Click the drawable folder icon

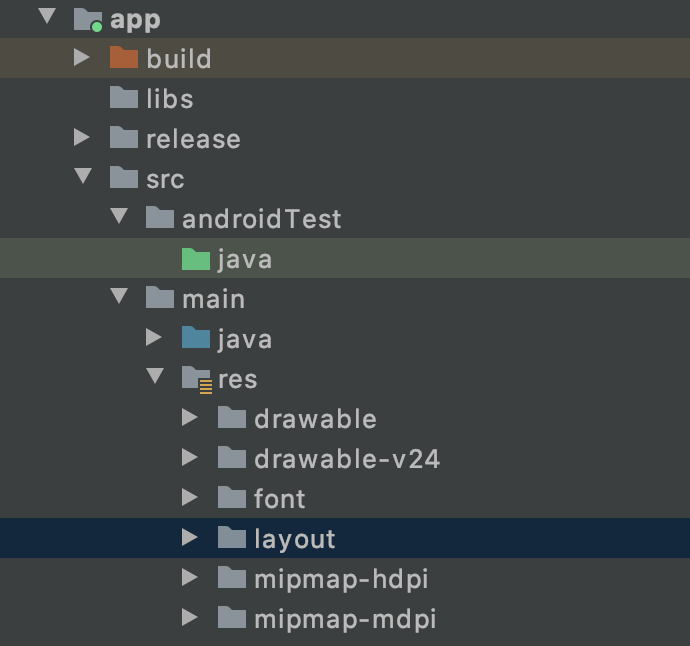point(232,418)
